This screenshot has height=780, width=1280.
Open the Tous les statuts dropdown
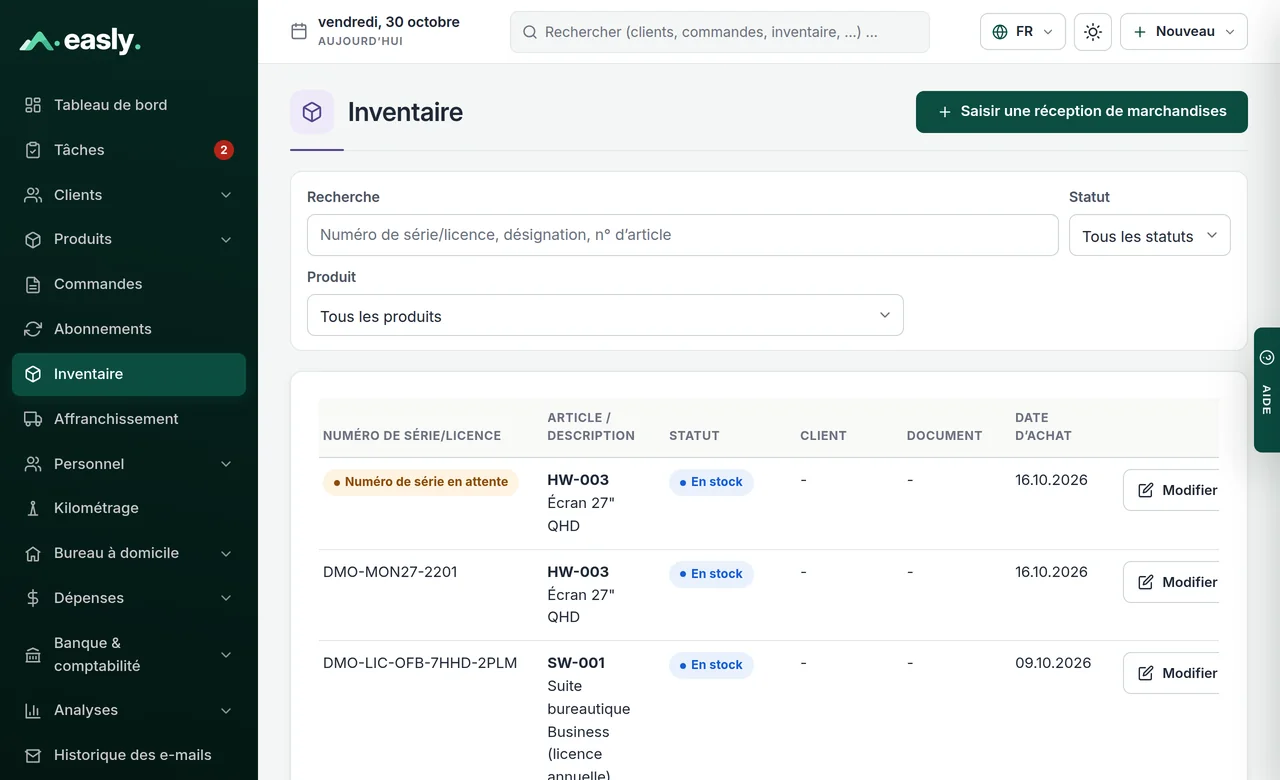click(x=1150, y=235)
